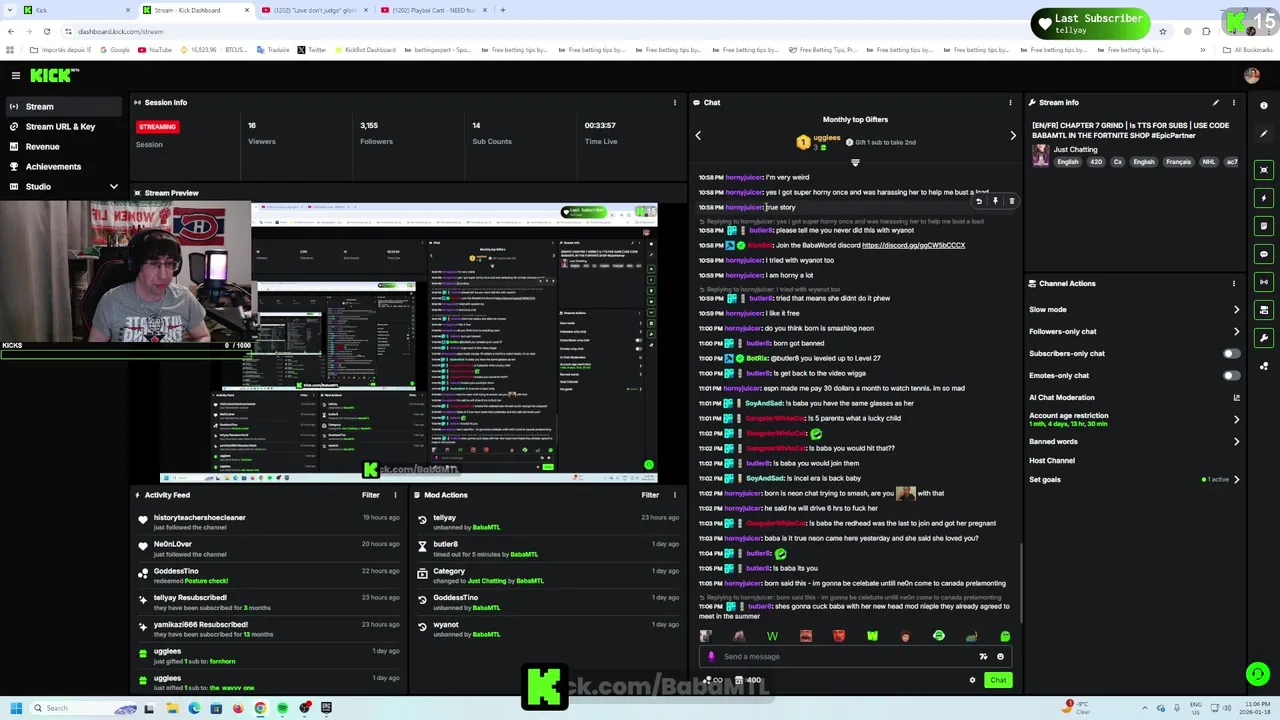
Task: Click the green Chat send button
Action: 998,680
